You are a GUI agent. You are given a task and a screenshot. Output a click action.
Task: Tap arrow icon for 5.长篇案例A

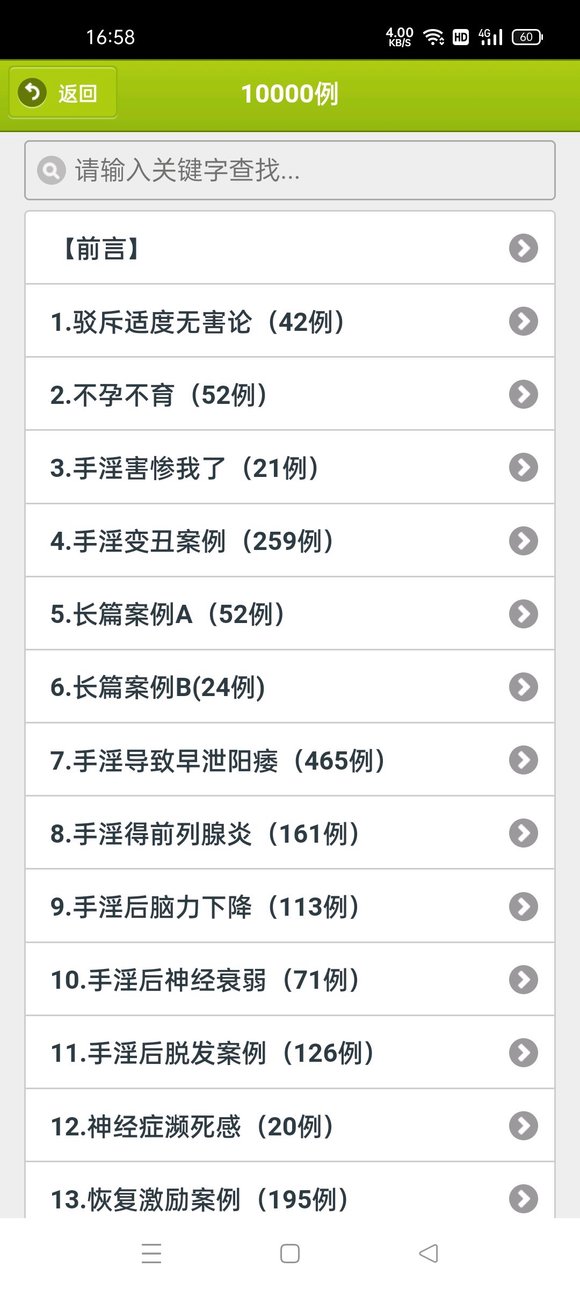click(523, 614)
